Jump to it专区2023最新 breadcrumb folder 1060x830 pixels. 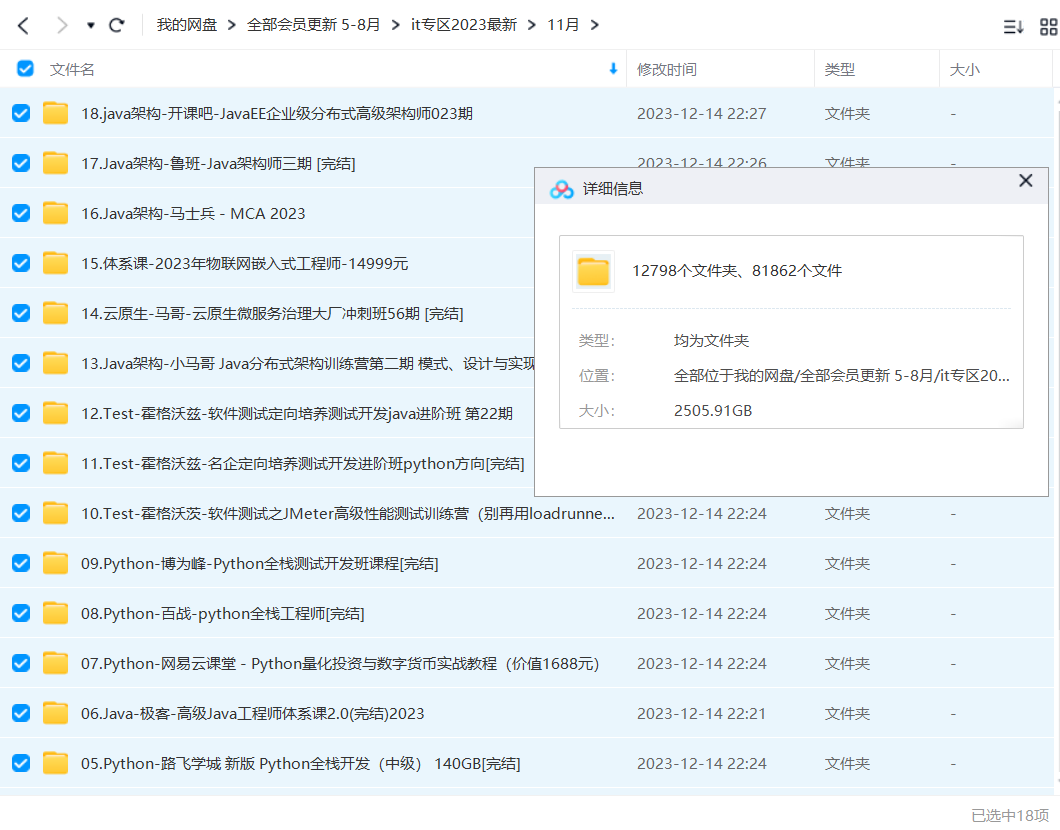pos(464,25)
